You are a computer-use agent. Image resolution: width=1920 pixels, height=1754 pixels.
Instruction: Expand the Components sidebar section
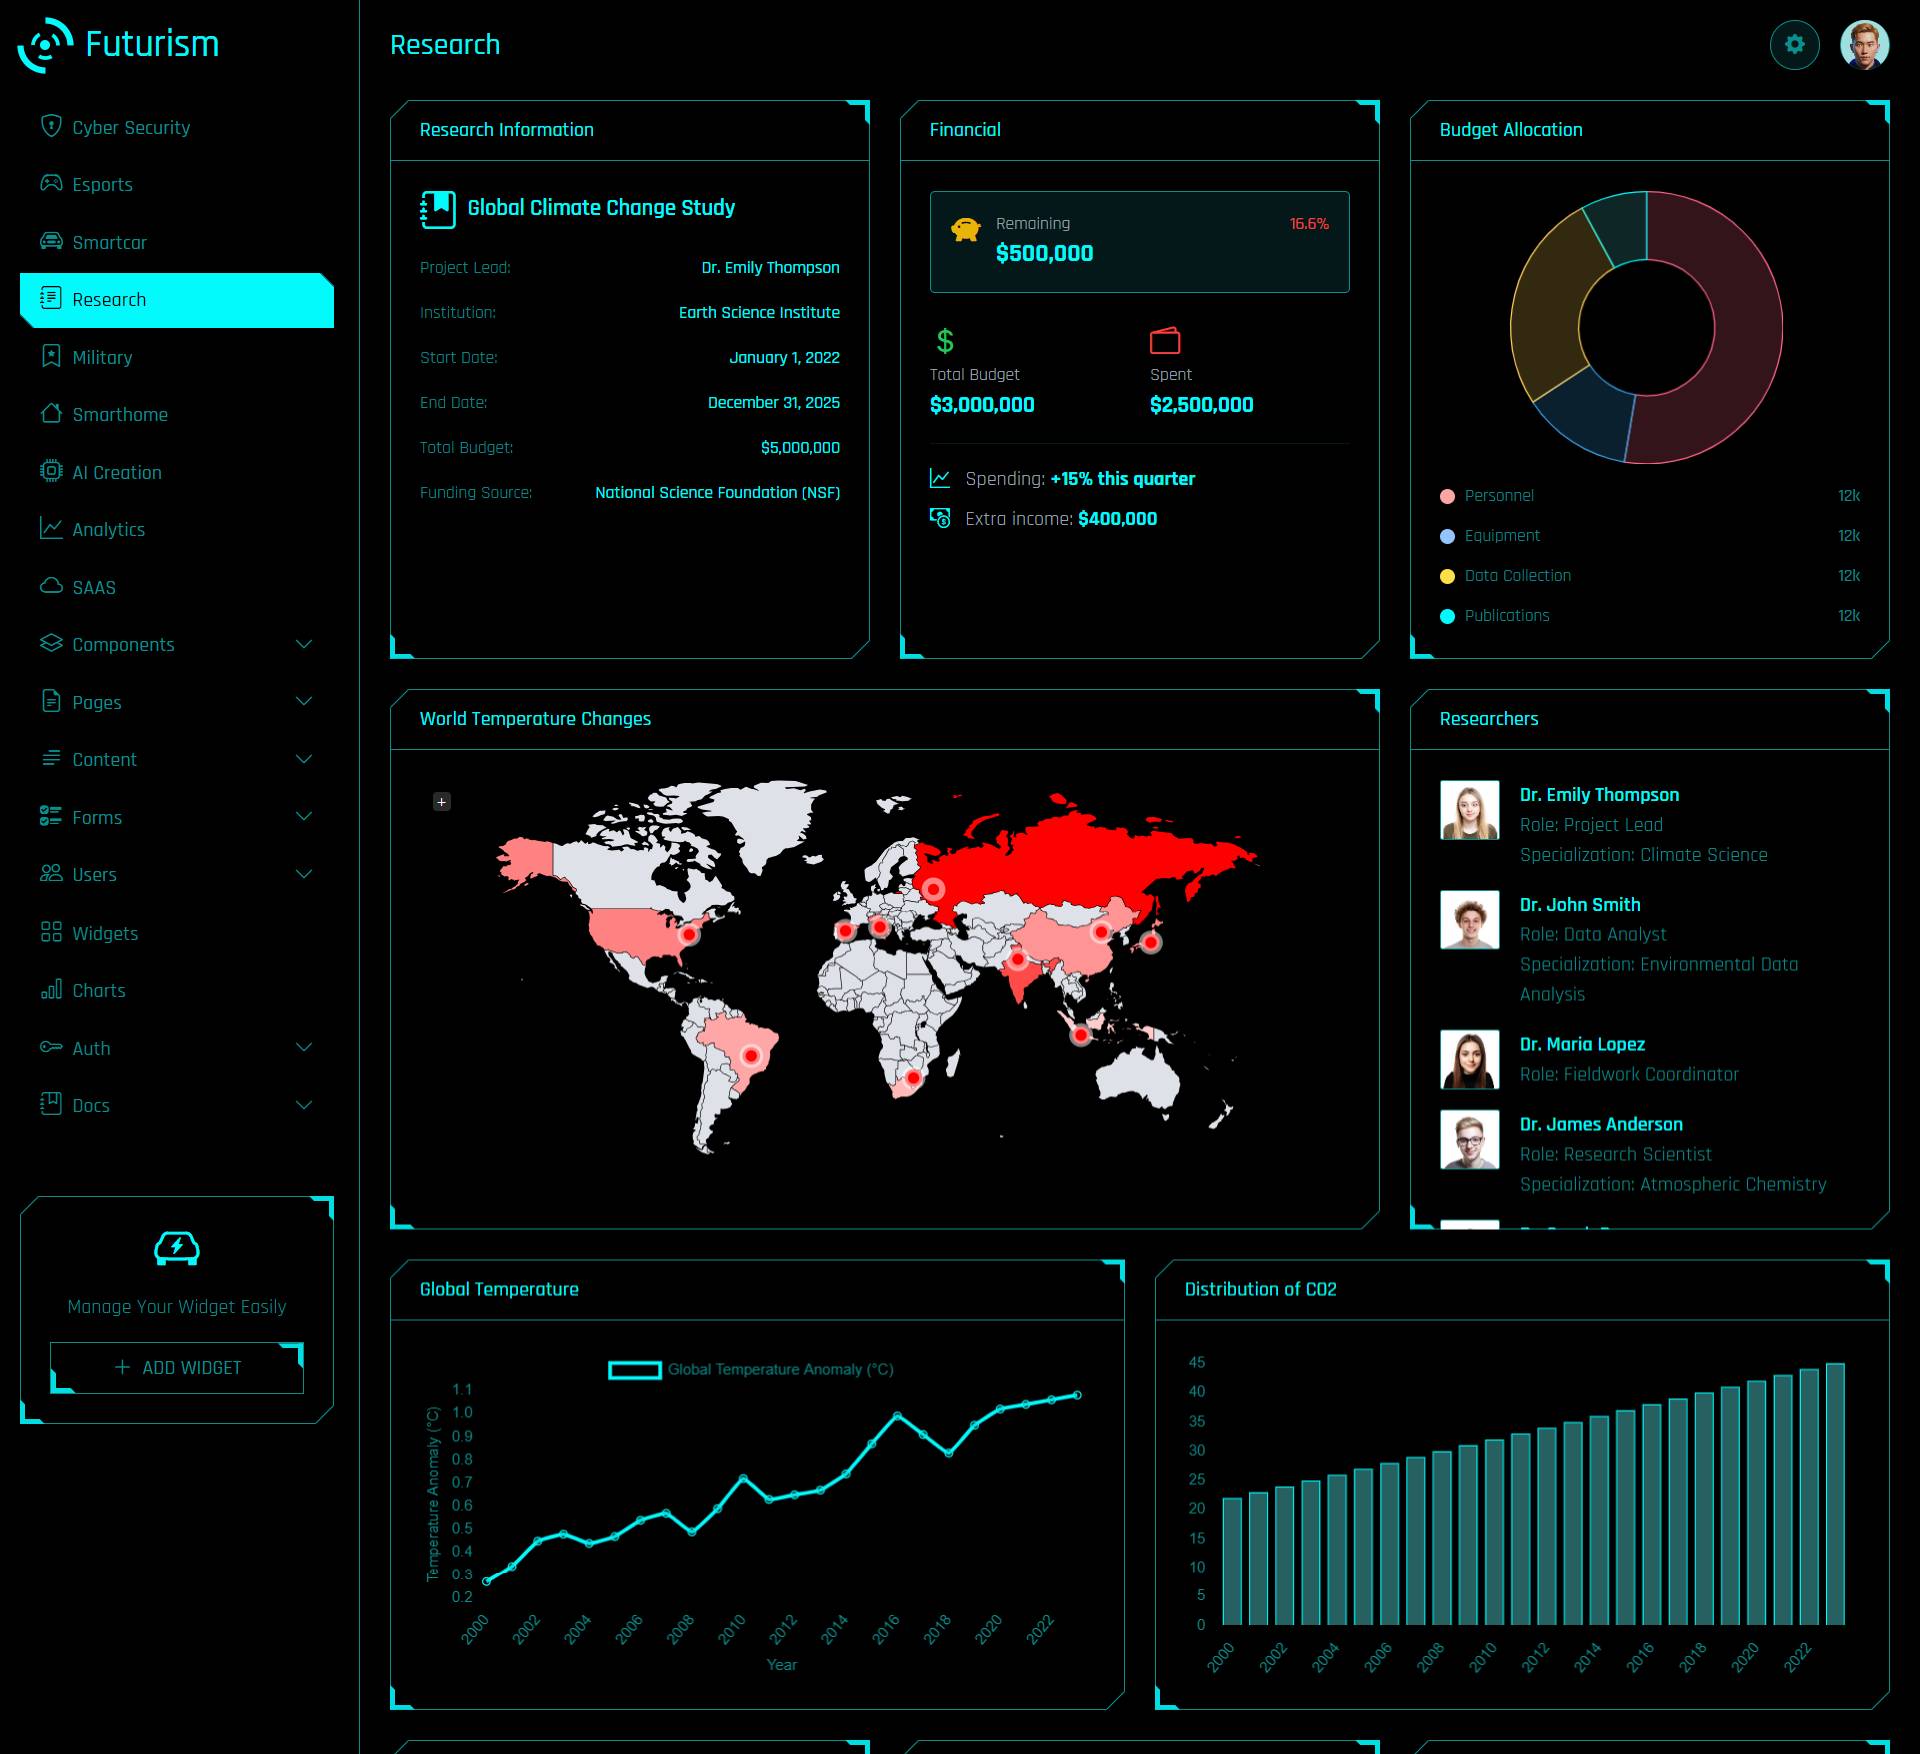point(174,644)
